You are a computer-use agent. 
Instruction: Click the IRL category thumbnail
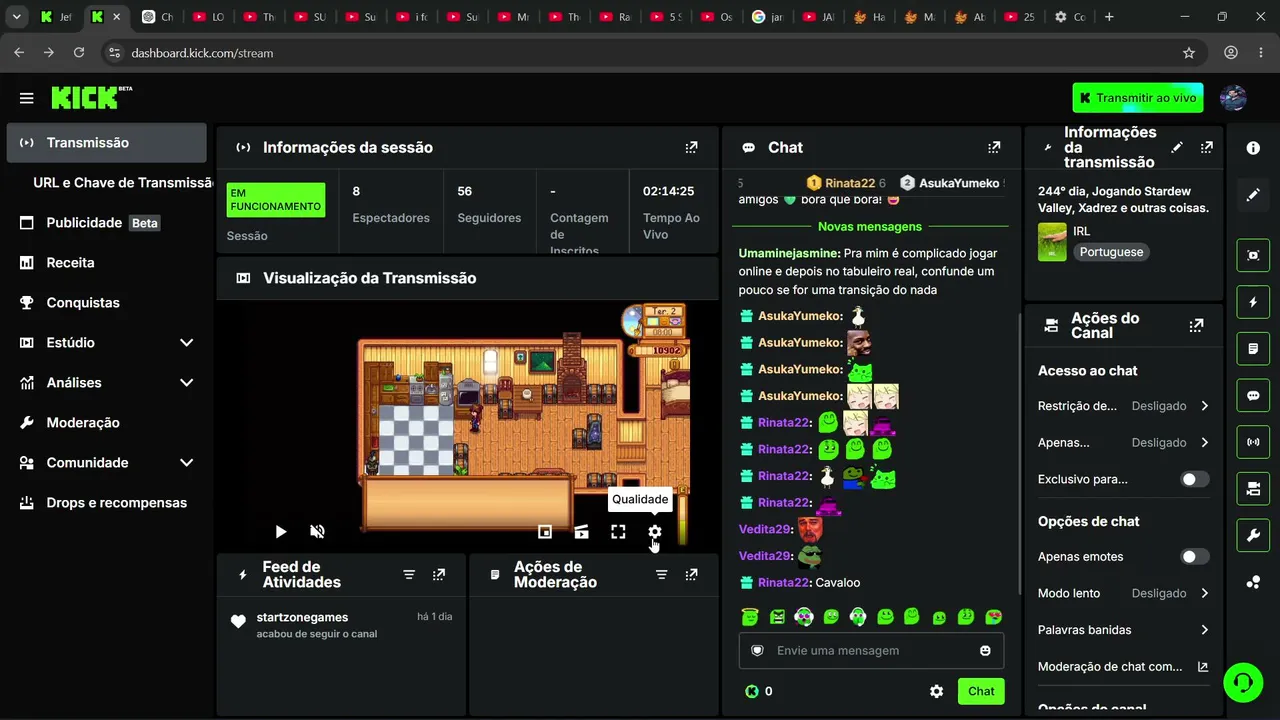pos(1052,242)
